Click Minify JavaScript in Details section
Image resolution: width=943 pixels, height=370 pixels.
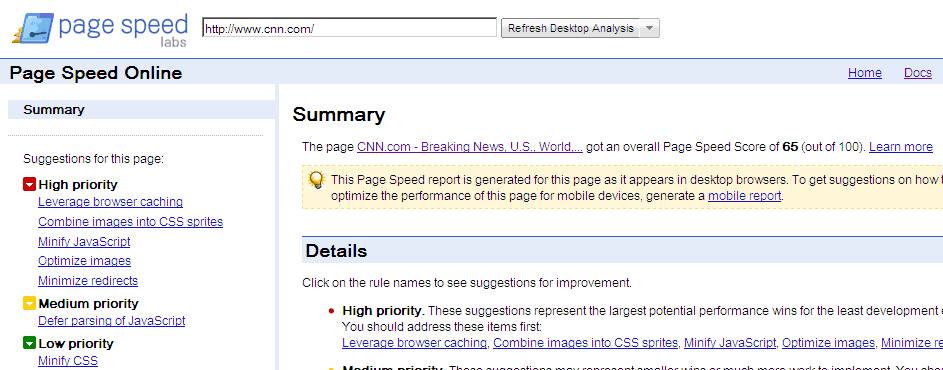point(730,343)
